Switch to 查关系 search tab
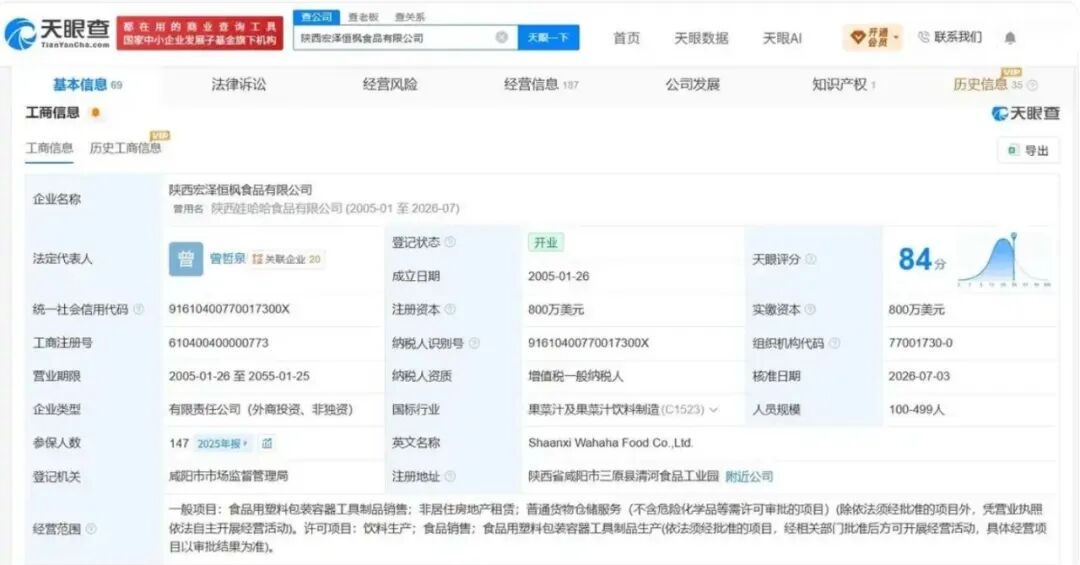 (410, 17)
